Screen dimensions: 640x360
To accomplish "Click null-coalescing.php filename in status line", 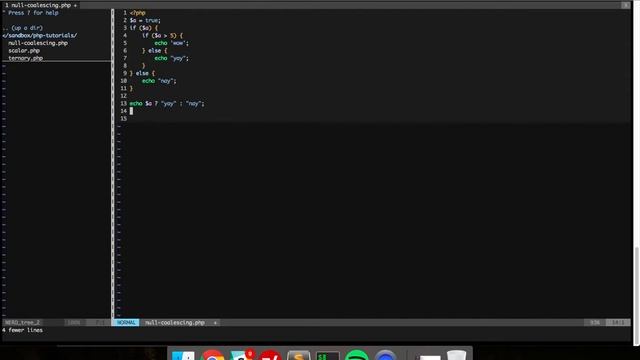I will (x=175, y=322).
